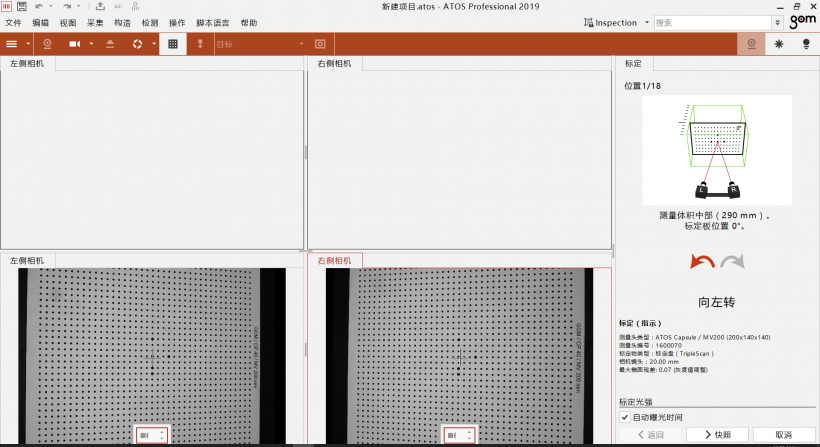Select the grid view icon in toolbar
Image resolution: width=820 pixels, height=447 pixels.
[173, 44]
